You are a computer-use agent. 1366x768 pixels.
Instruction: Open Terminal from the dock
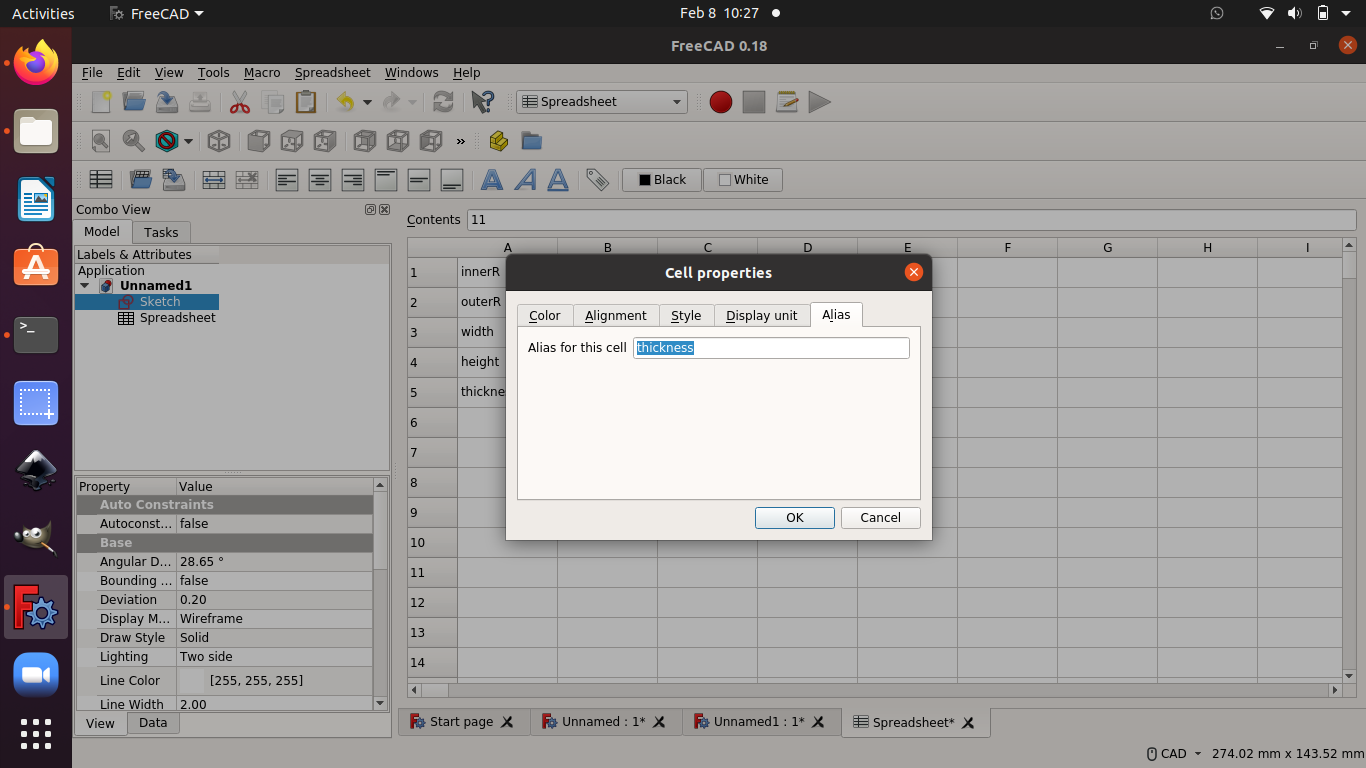[36, 334]
